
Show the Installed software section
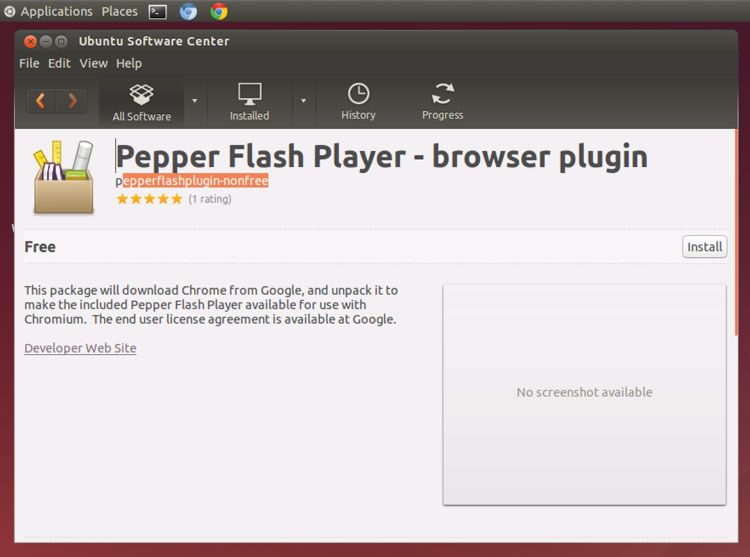249,102
